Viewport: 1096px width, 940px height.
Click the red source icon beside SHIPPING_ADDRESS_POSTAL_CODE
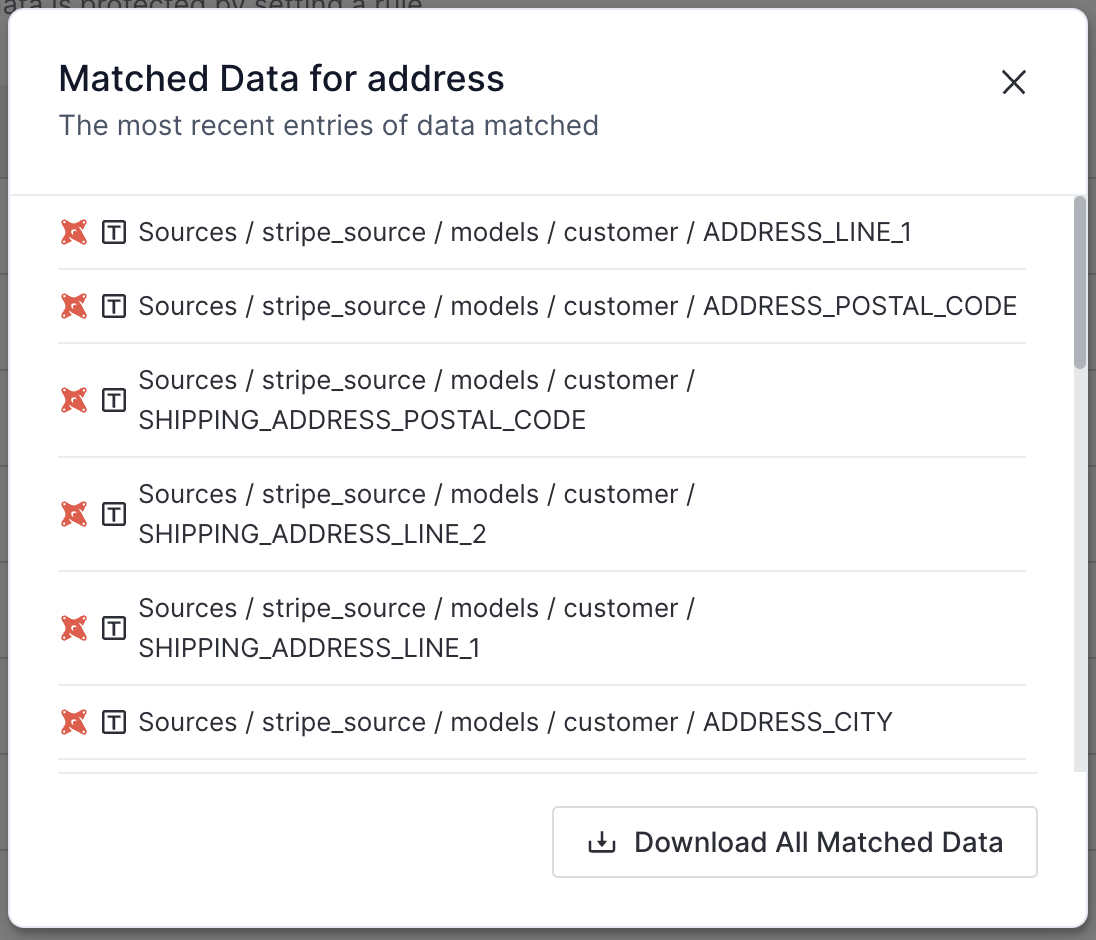click(x=74, y=401)
